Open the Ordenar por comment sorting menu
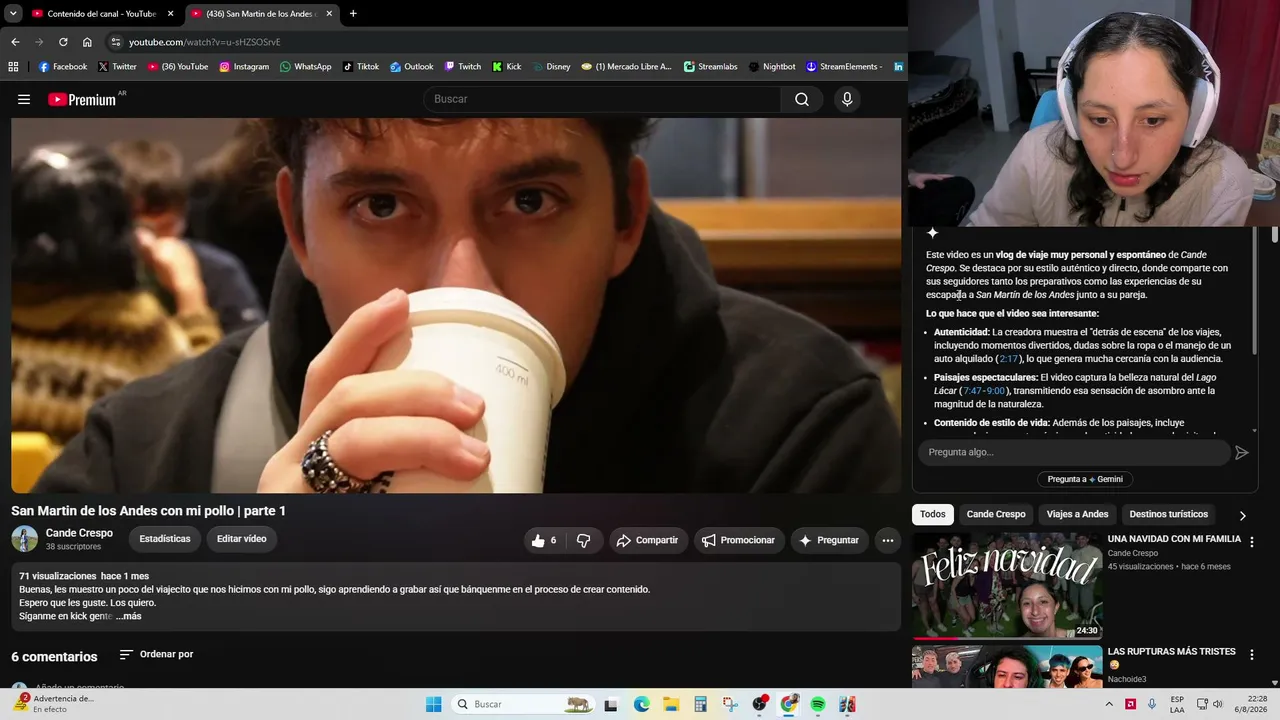This screenshot has width=1280, height=720. coord(156,654)
